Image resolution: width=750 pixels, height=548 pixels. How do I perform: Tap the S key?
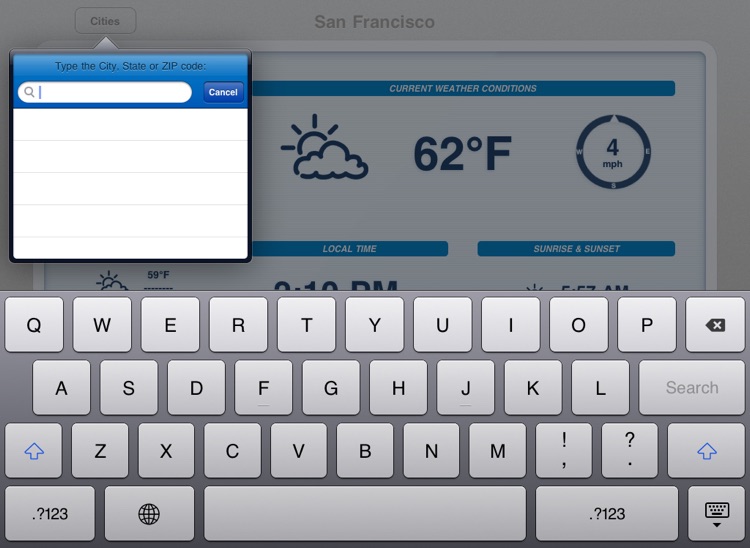click(x=129, y=387)
